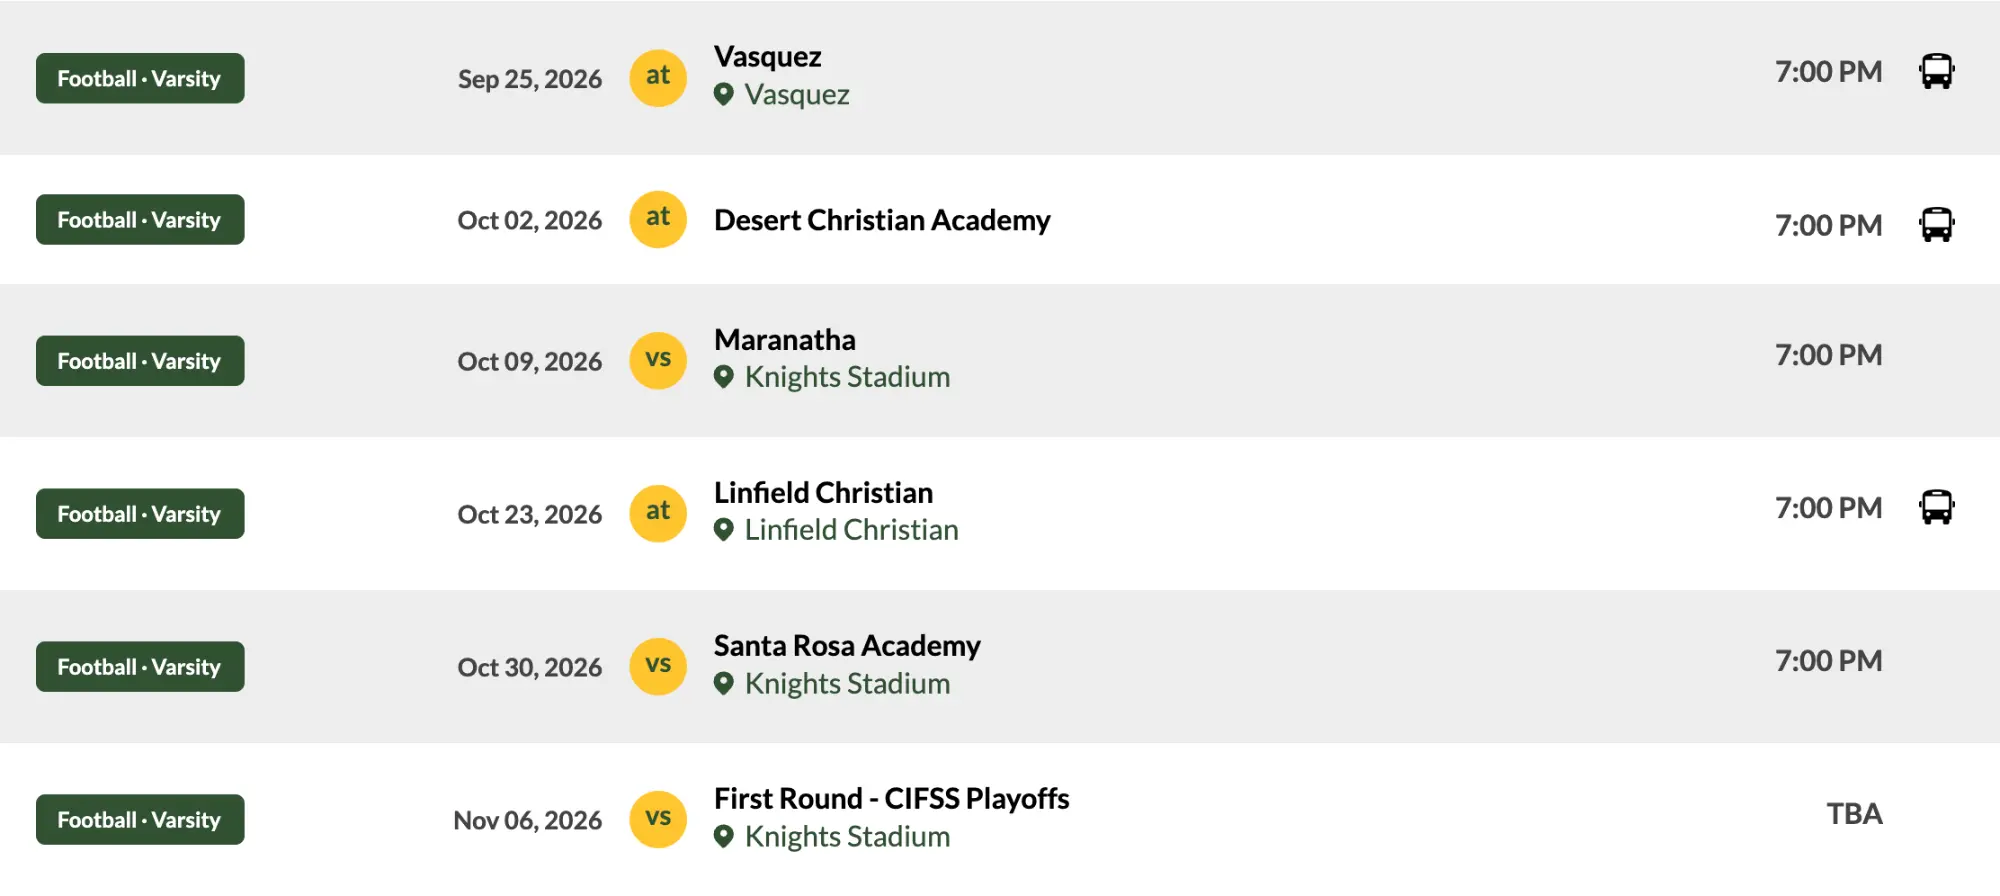Click Football Varsity tag on Sep 25 row
Viewport: 2000px width, 896px height.
click(140, 78)
